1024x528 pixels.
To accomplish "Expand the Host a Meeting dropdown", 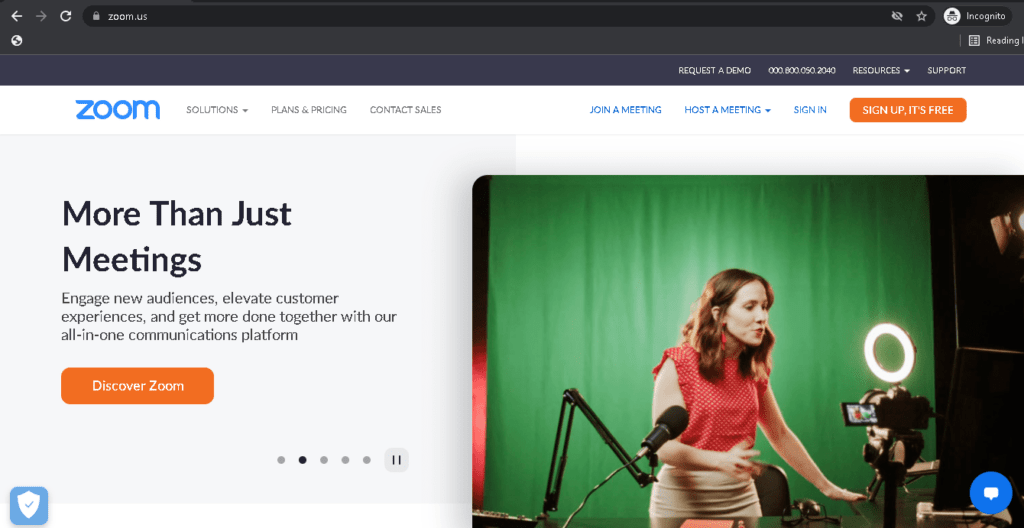I will [728, 110].
